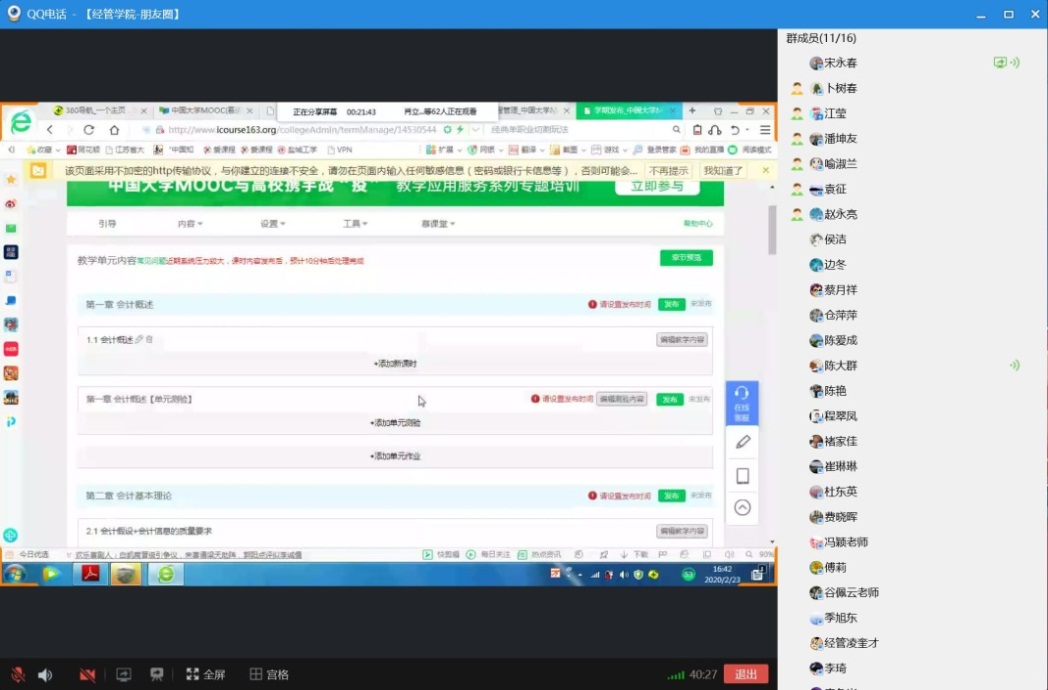Open the 慕课堂 menu
Viewport: 1048px width, 690px height.
pyautogui.click(x=437, y=224)
